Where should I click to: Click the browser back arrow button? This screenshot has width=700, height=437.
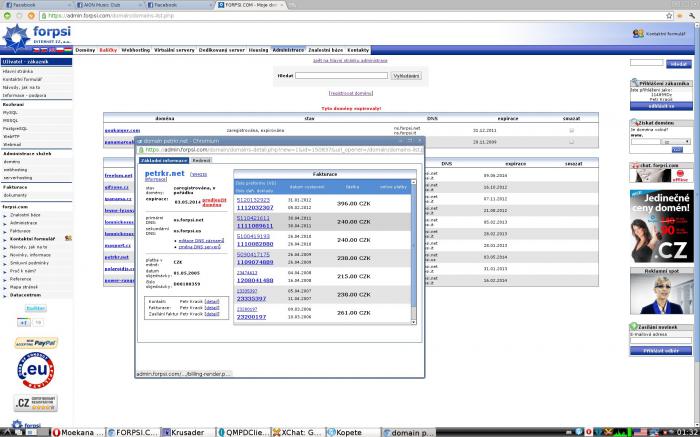pyautogui.click(x=7, y=16)
